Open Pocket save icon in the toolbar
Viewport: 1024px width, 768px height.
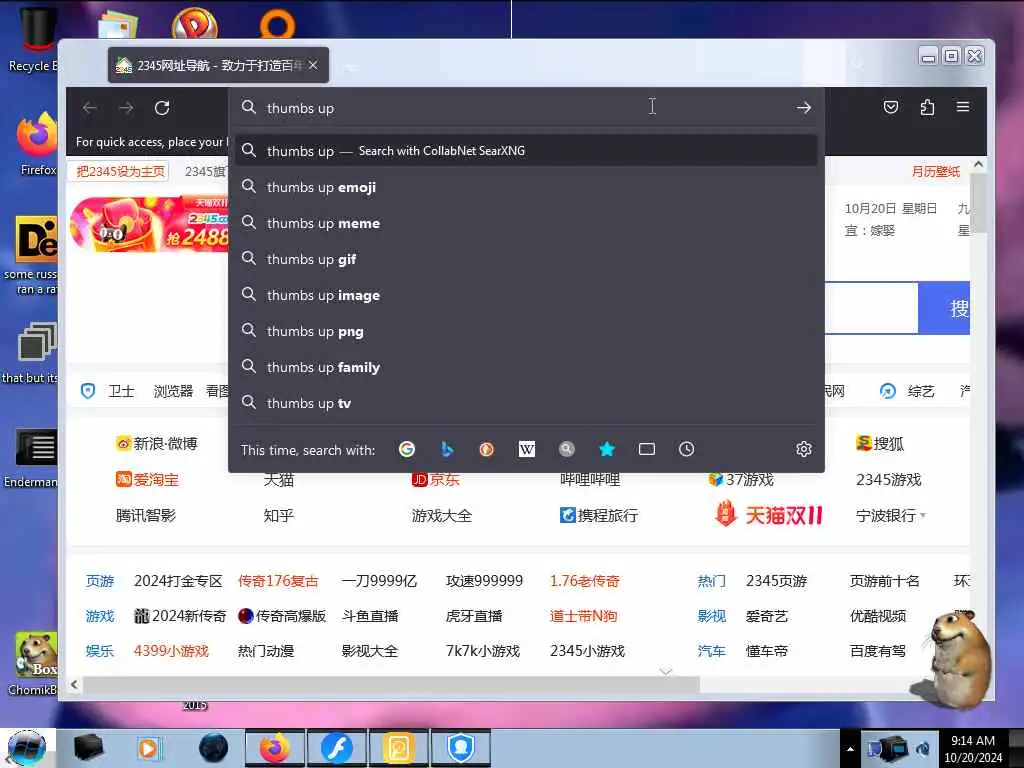point(891,107)
